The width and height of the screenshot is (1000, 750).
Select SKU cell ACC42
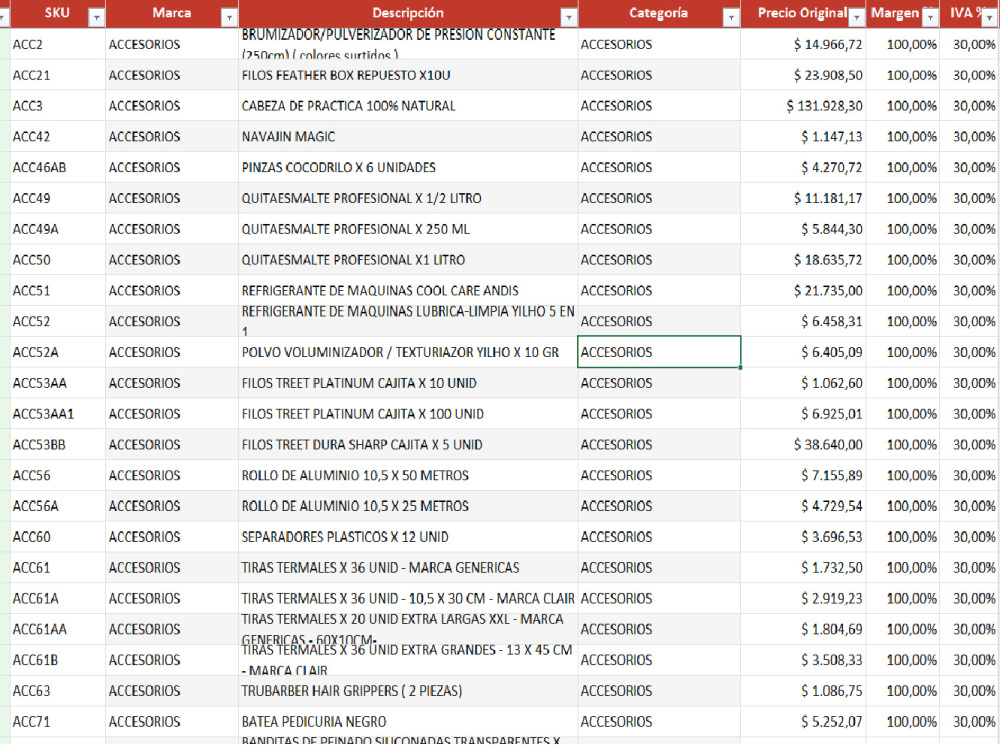[57, 136]
